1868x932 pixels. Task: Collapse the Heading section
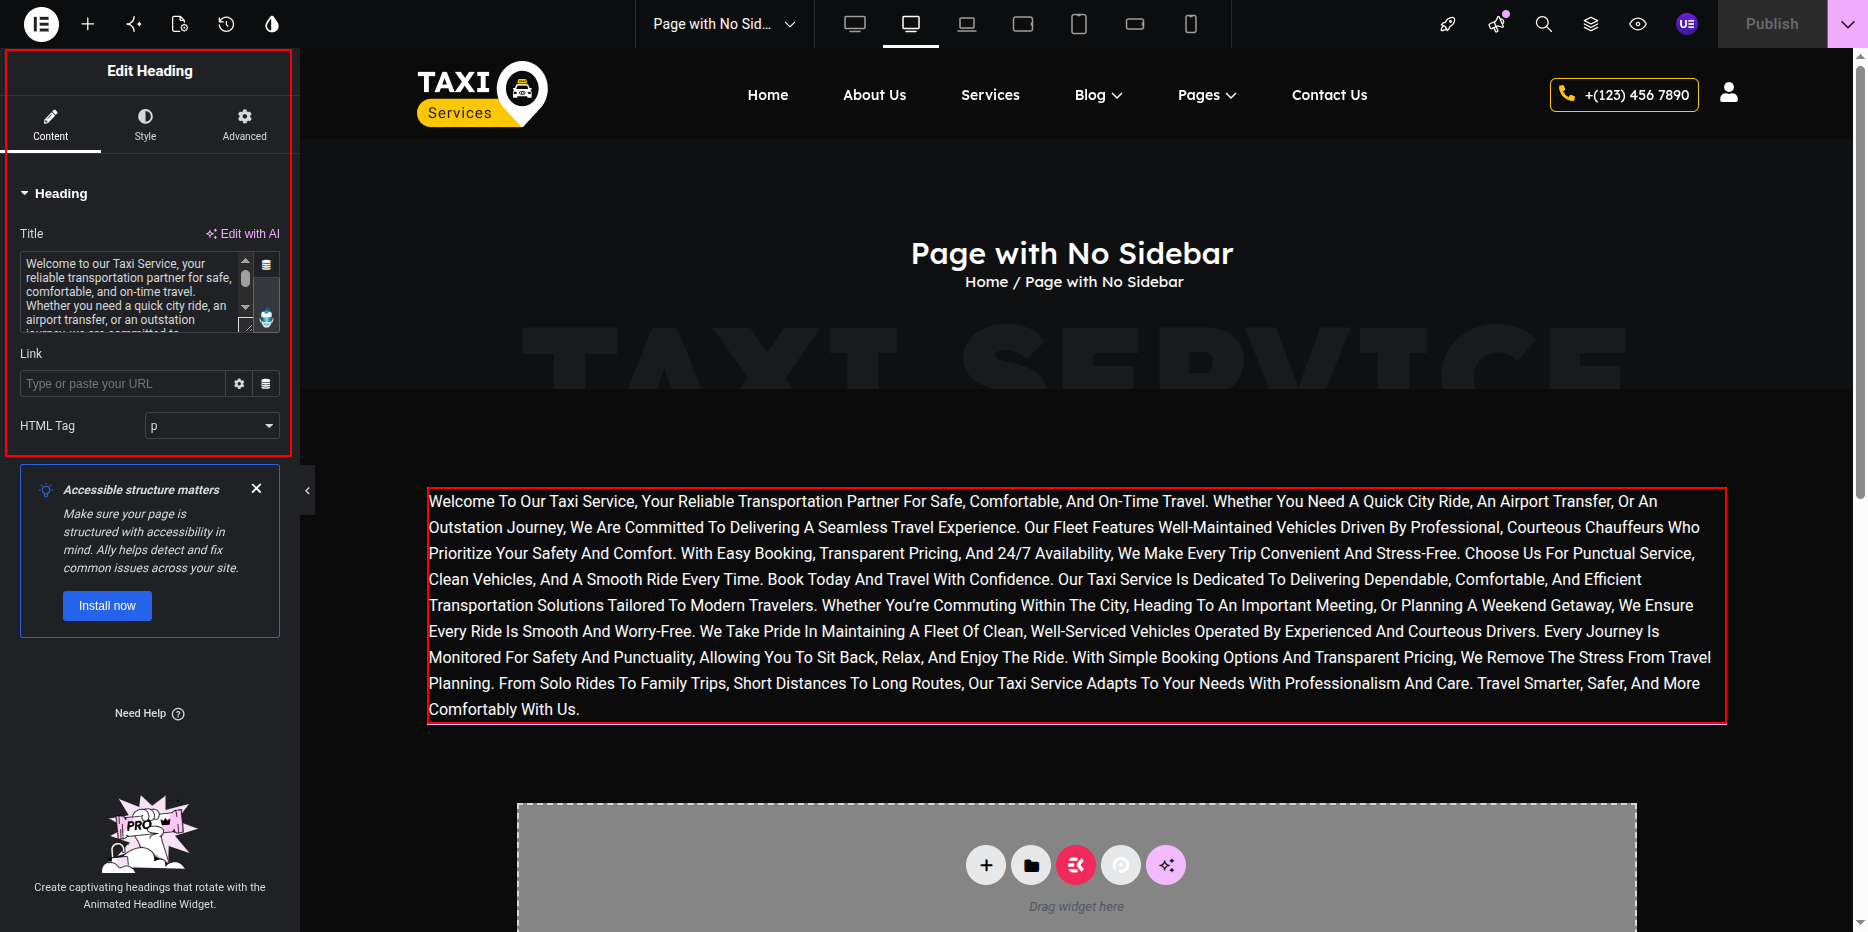54,194
